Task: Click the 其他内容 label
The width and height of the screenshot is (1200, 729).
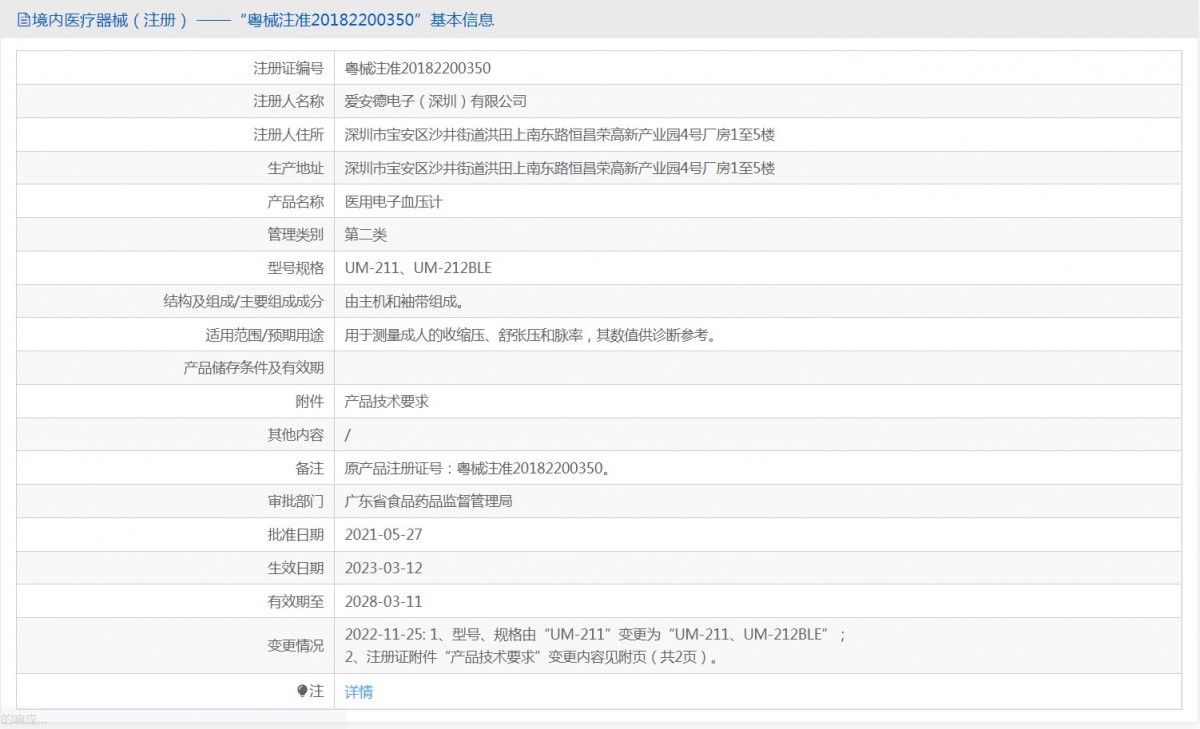Action: coord(296,435)
